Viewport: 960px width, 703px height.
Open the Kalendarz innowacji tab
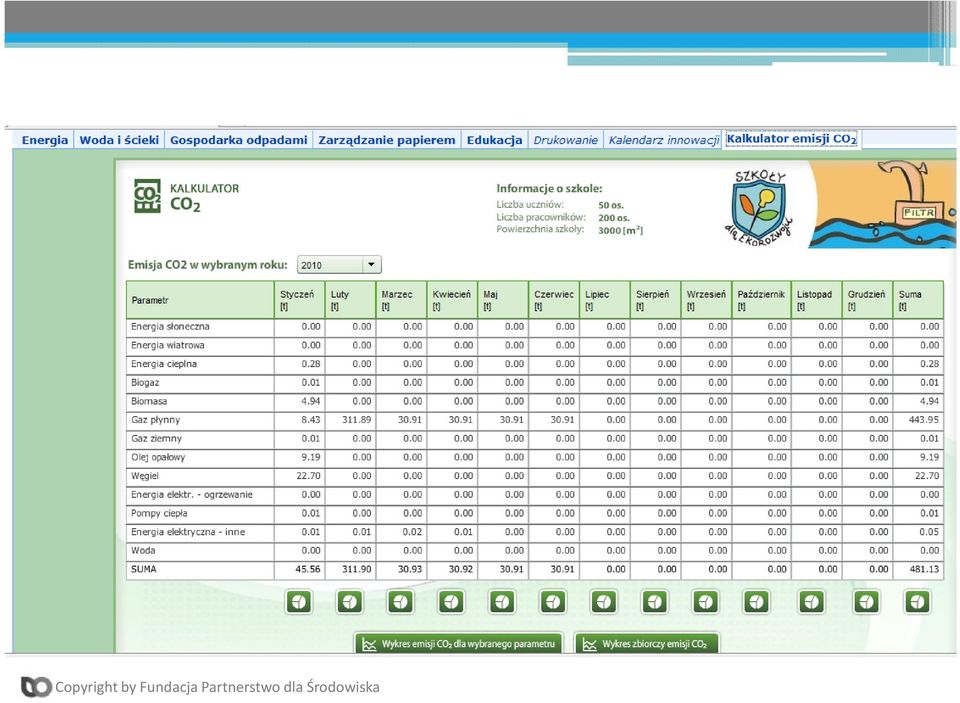click(664, 140)
